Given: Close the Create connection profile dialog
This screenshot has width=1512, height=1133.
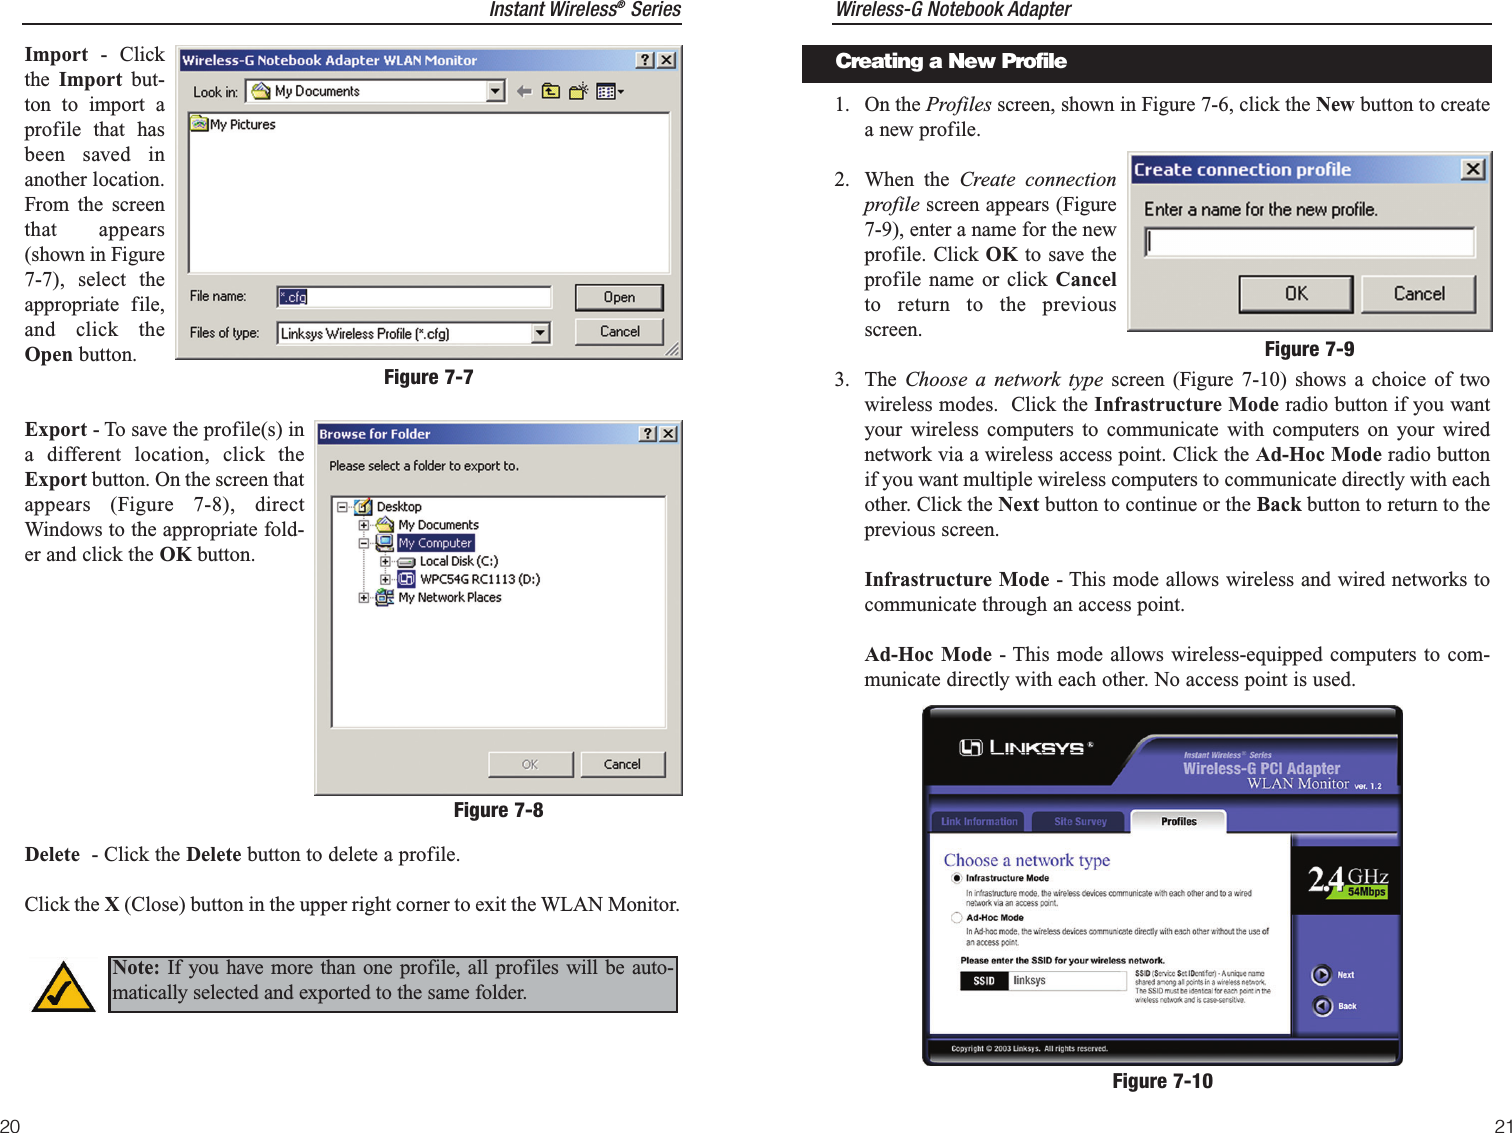Looking at the screenshot, I should pos(1473,169).
